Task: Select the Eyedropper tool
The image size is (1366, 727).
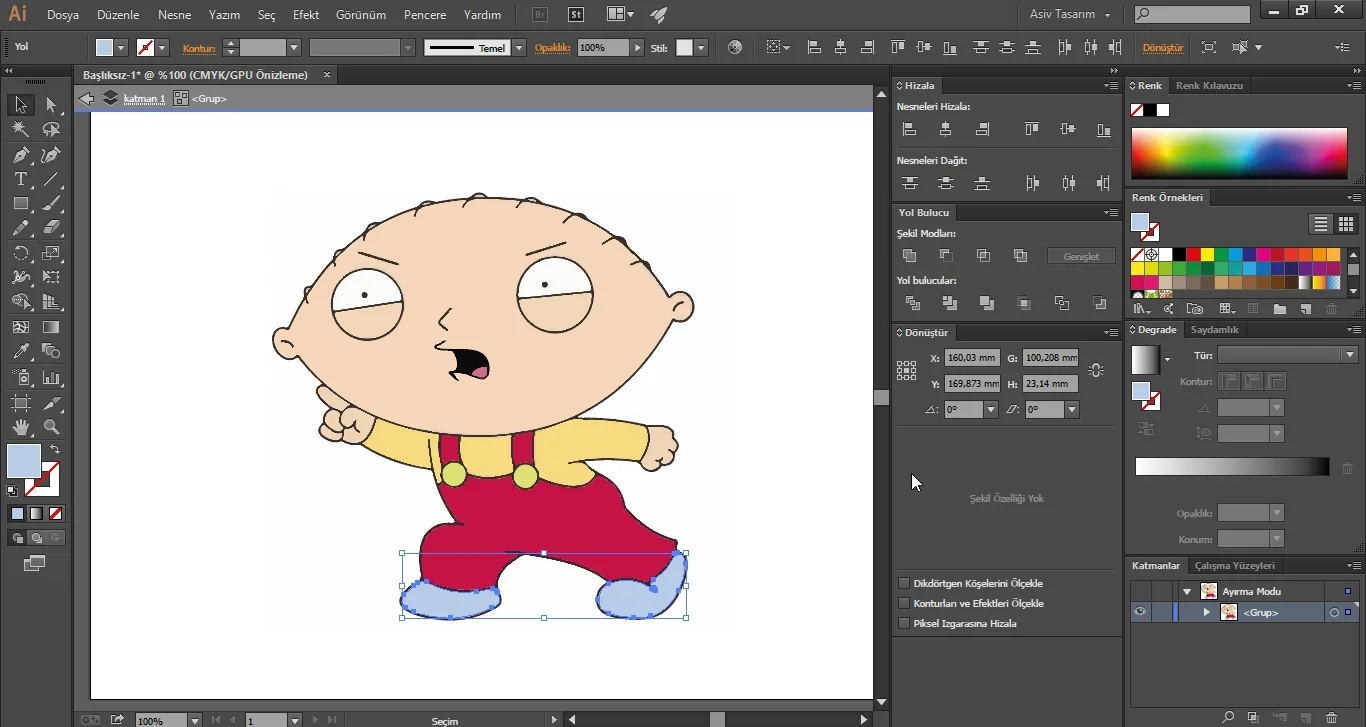Action: pyautogui.click(x=20, y=351)
